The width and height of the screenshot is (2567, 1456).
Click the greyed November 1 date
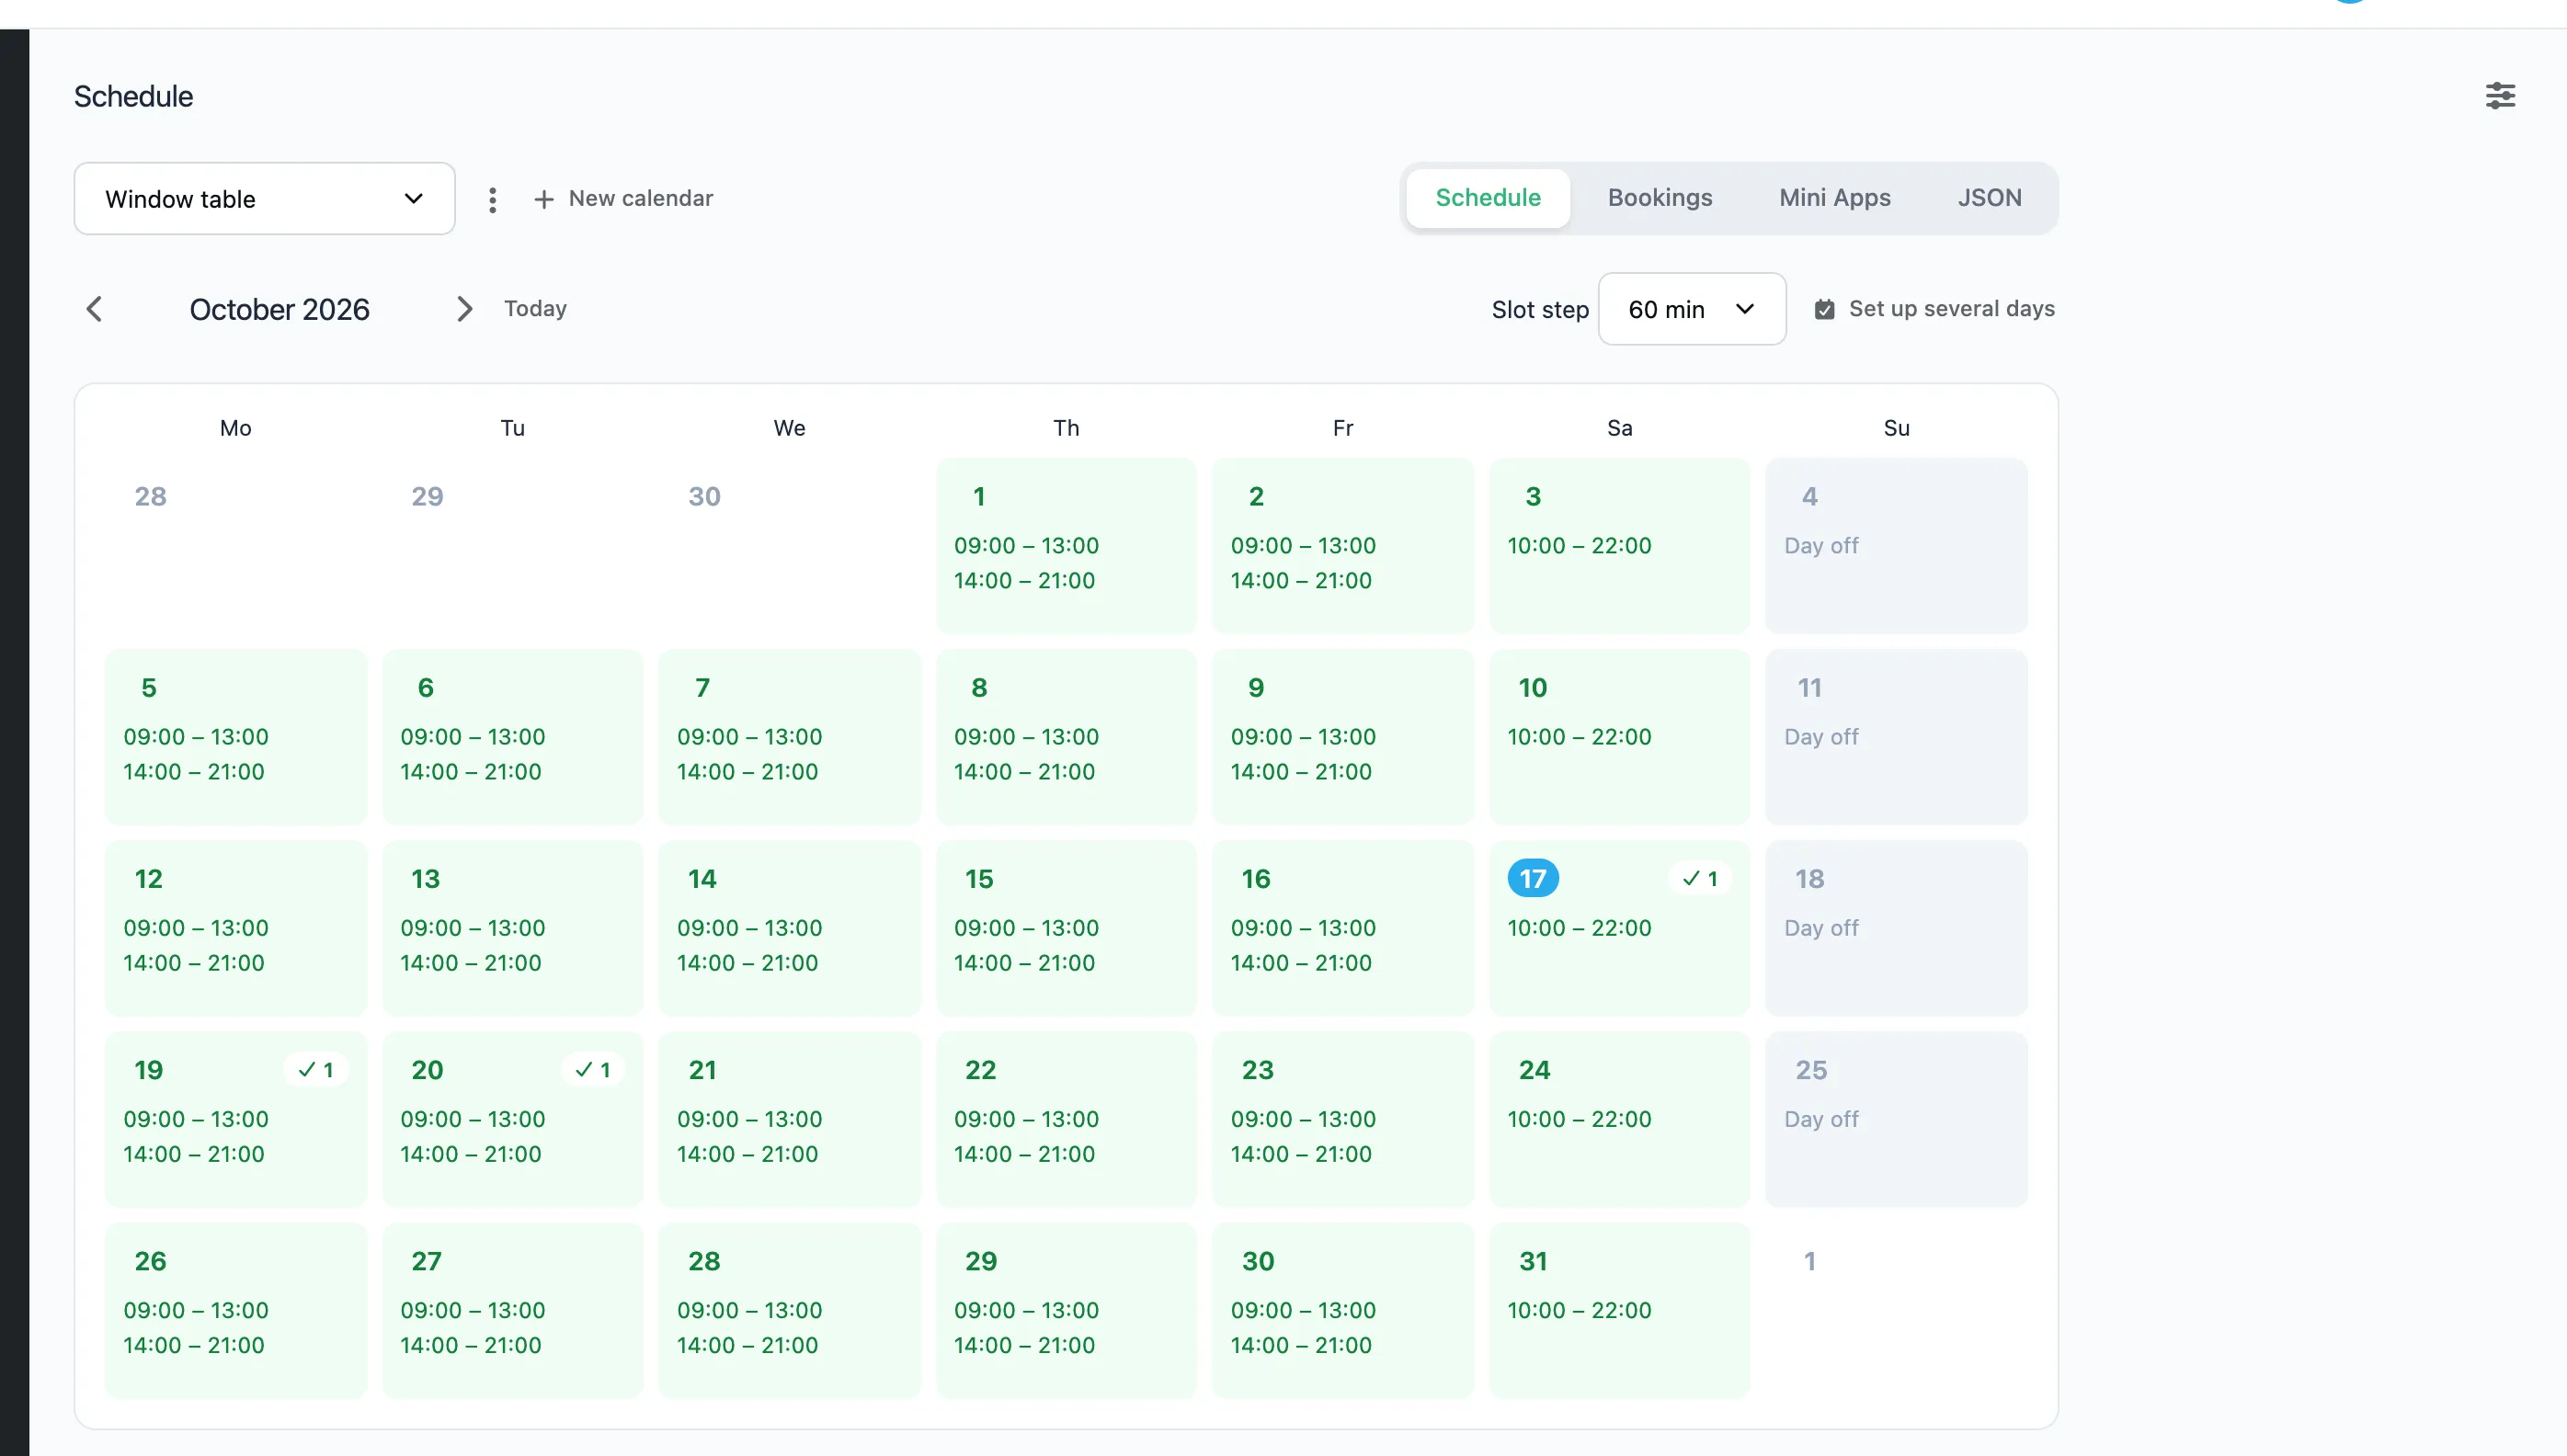[x=1809, y=1261]
